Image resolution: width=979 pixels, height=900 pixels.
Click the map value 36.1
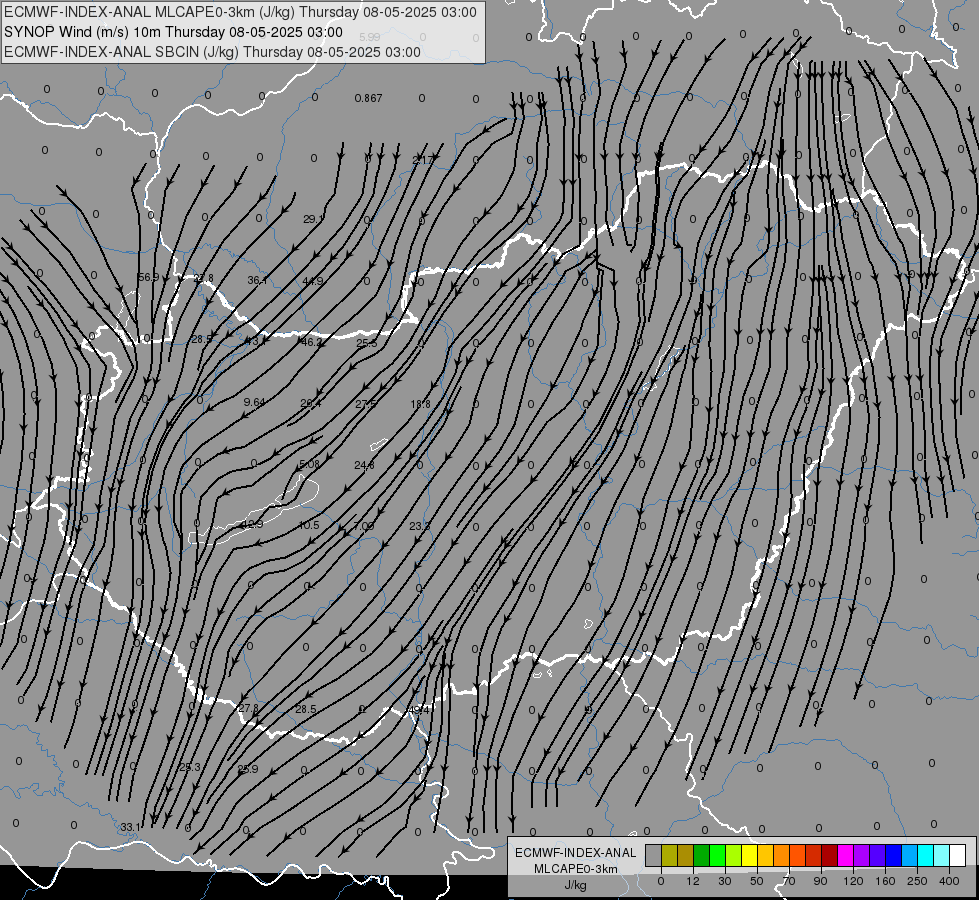click(257, 280)
